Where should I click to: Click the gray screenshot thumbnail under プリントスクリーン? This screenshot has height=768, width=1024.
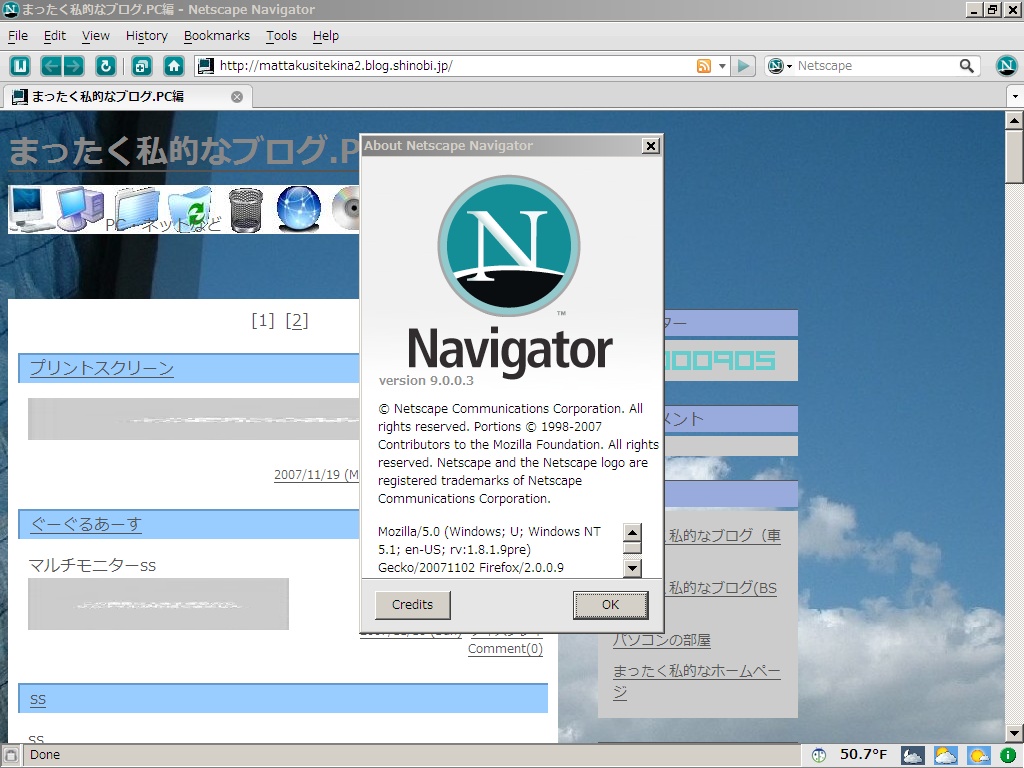[x=194, y=419]
